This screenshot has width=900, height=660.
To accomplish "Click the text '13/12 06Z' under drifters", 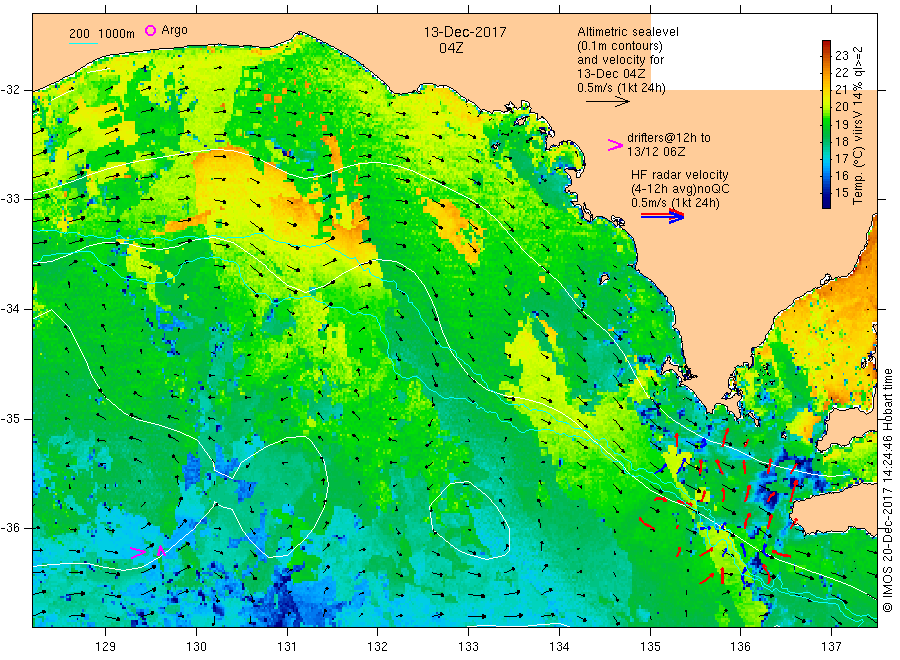I will [656, 152].
